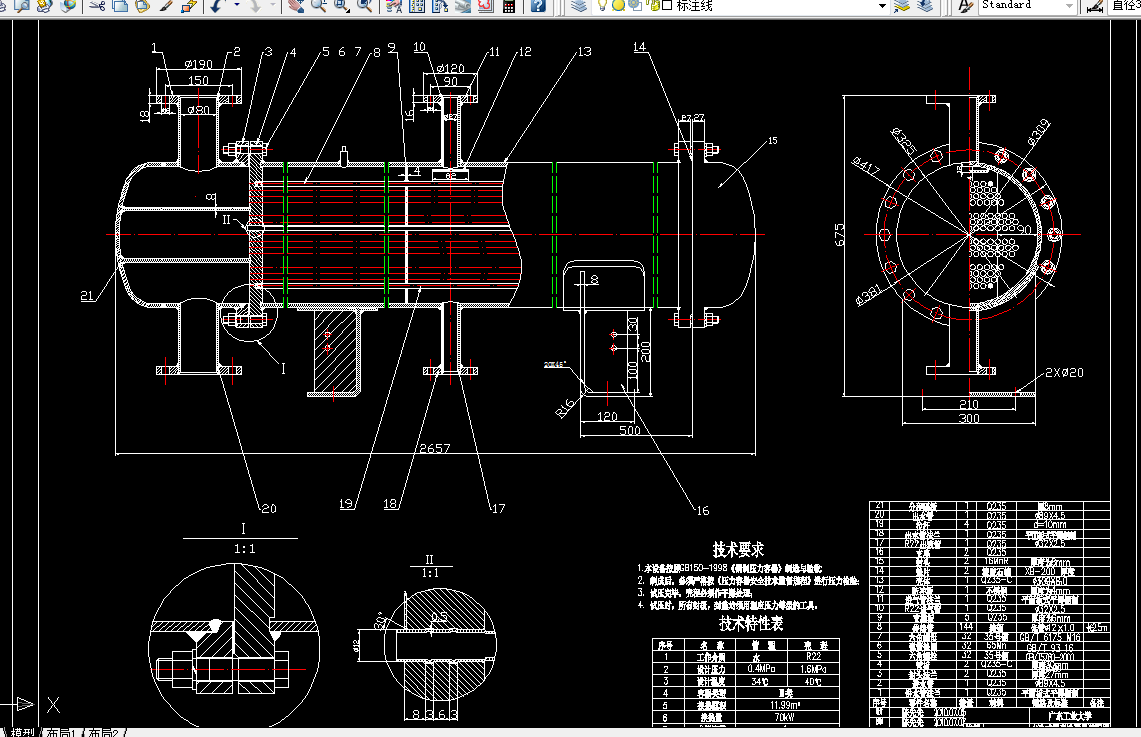Click the Cut scissors icon
This screenshot has height=737, width=1141.
98,6
